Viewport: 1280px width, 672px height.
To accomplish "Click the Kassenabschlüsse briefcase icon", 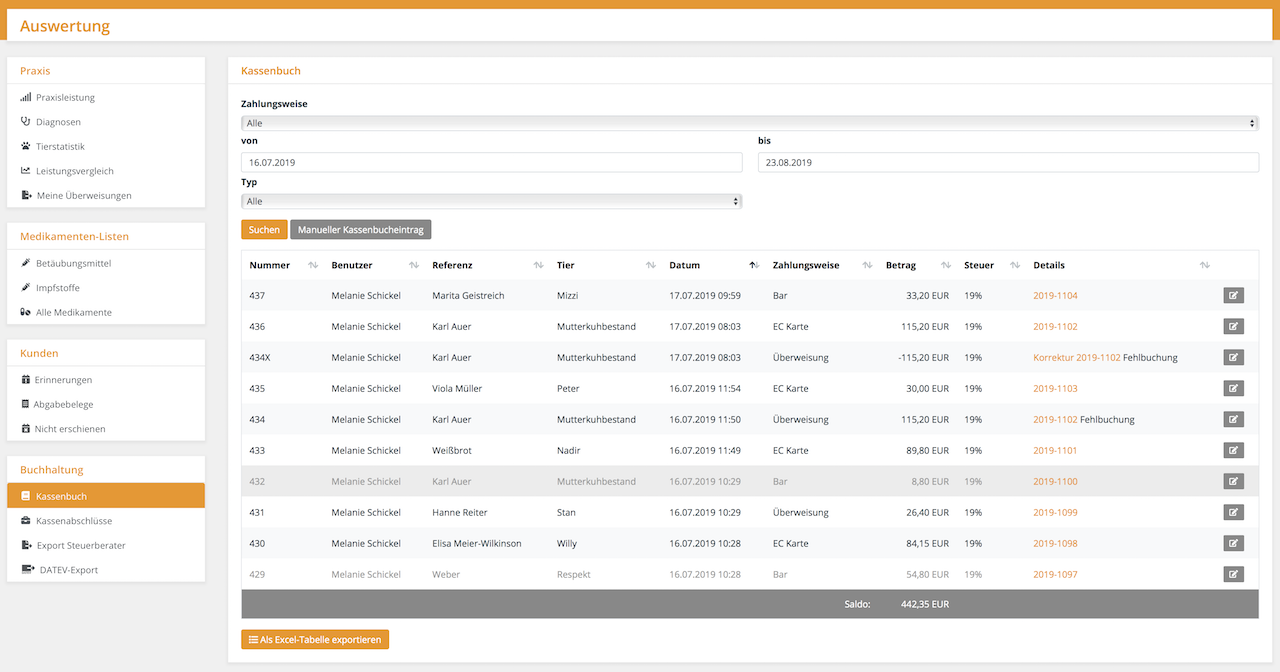I will pos(26,521).
